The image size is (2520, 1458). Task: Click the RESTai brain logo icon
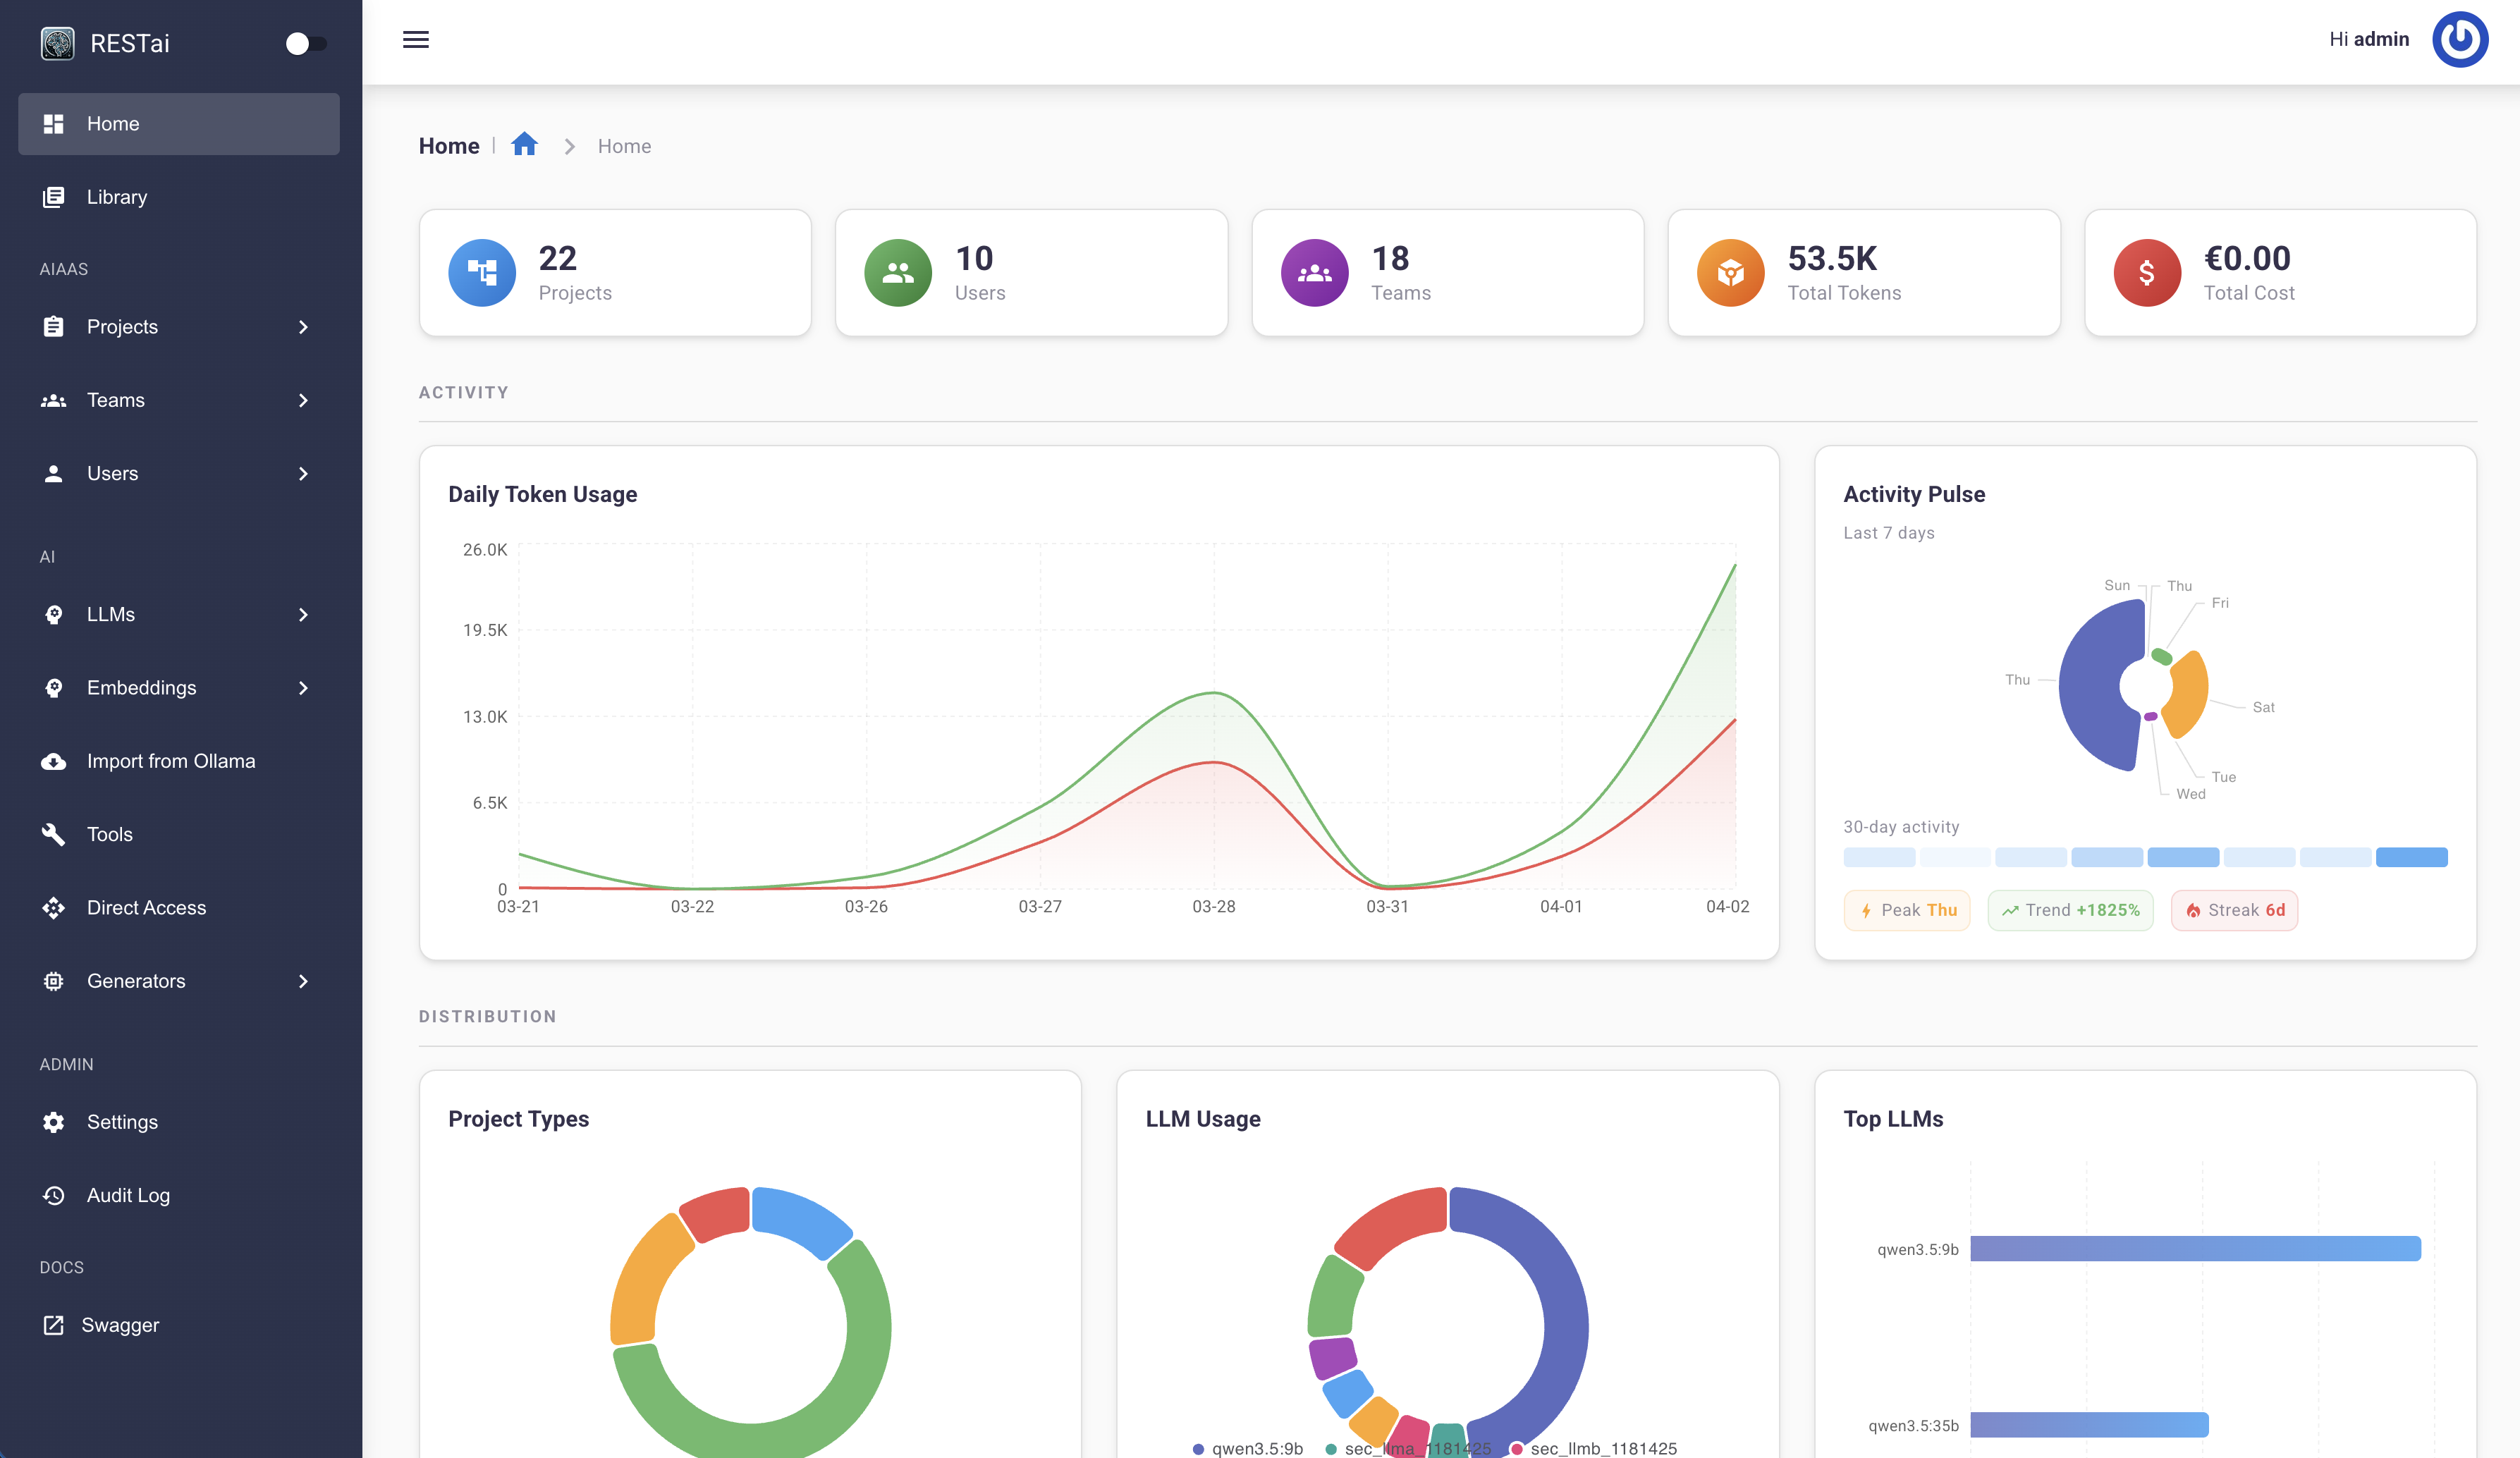click(58, 43)
